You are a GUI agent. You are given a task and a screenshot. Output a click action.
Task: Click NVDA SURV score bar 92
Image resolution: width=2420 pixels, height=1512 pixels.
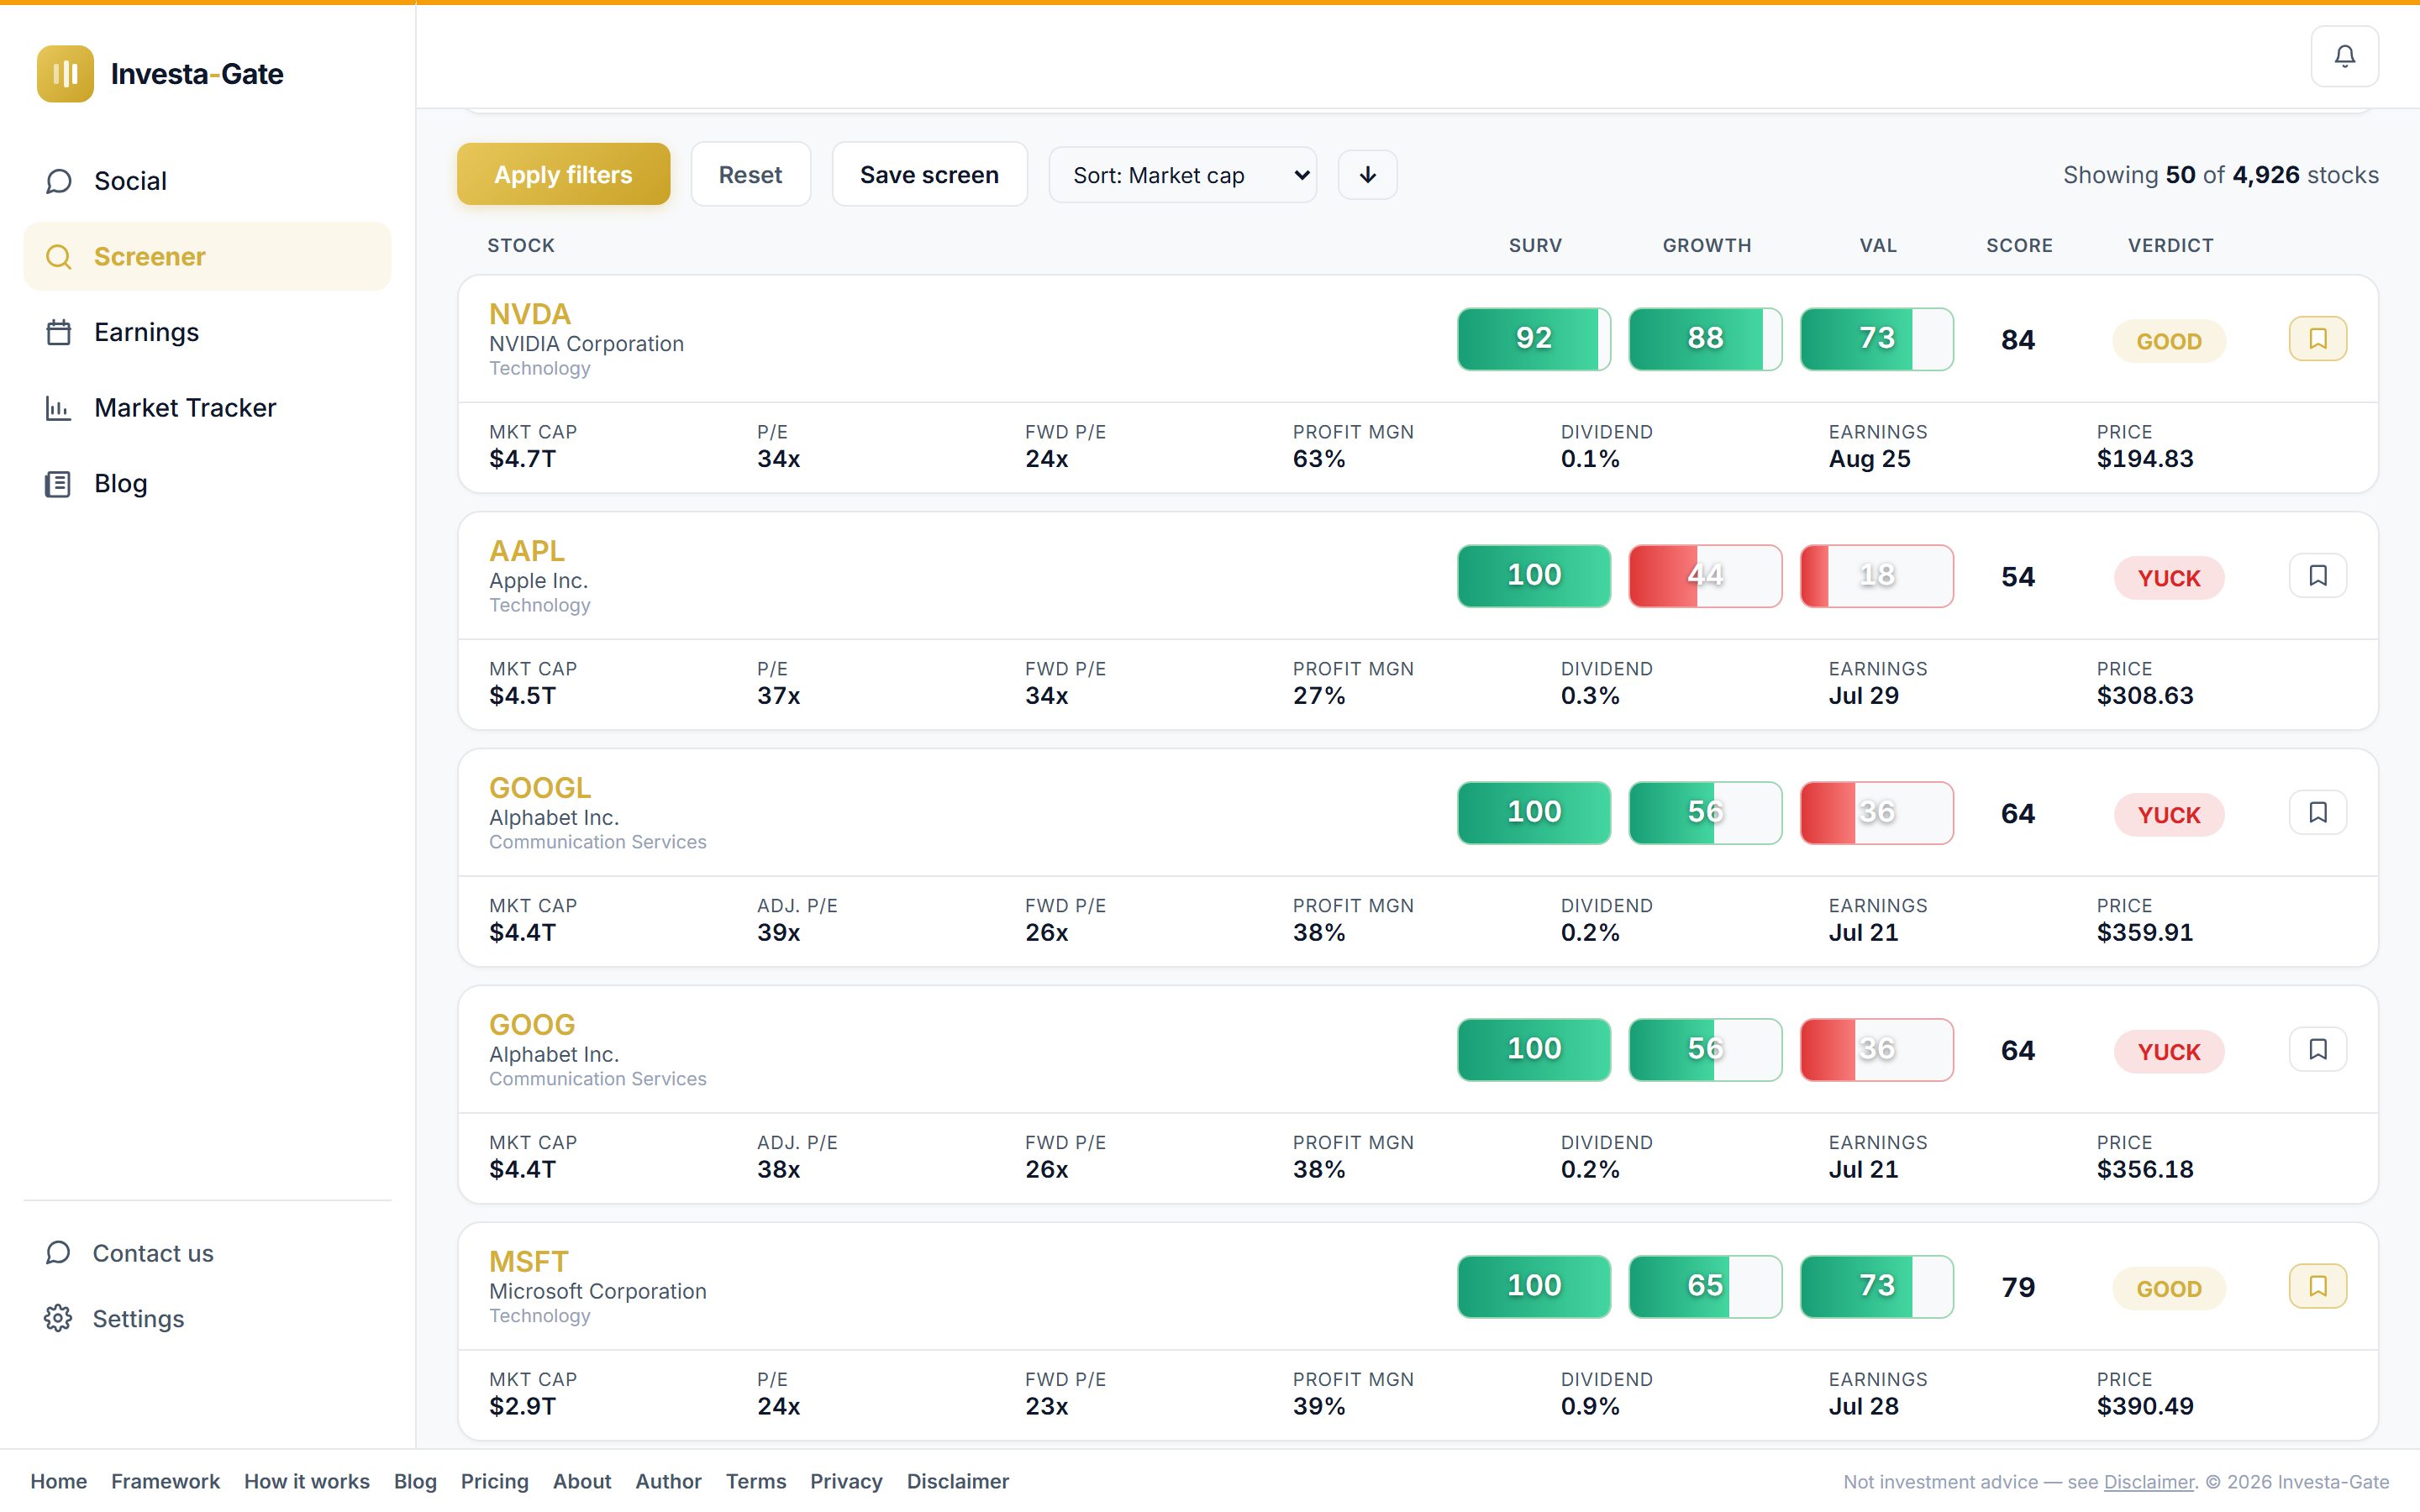click(1534, 339)
